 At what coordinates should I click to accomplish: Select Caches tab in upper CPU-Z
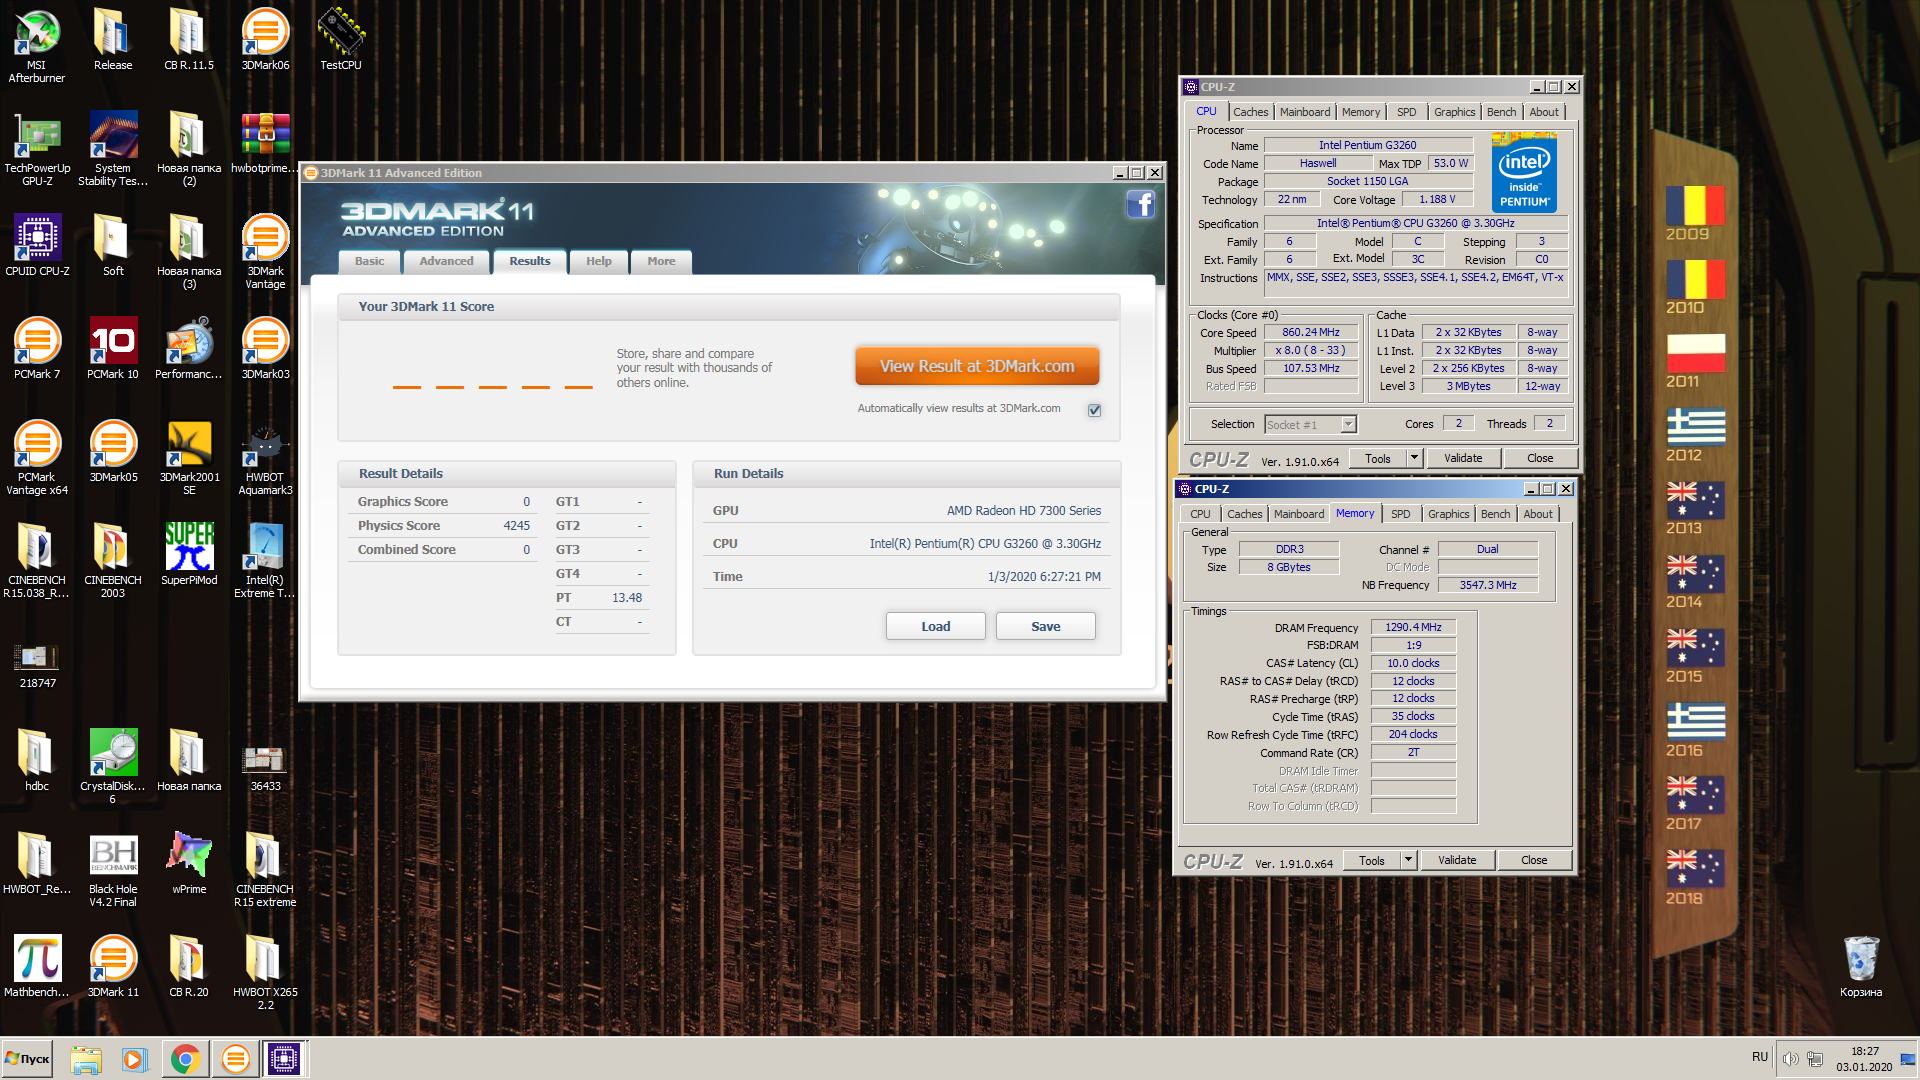pyautogui.click(x=1250, y=112)
